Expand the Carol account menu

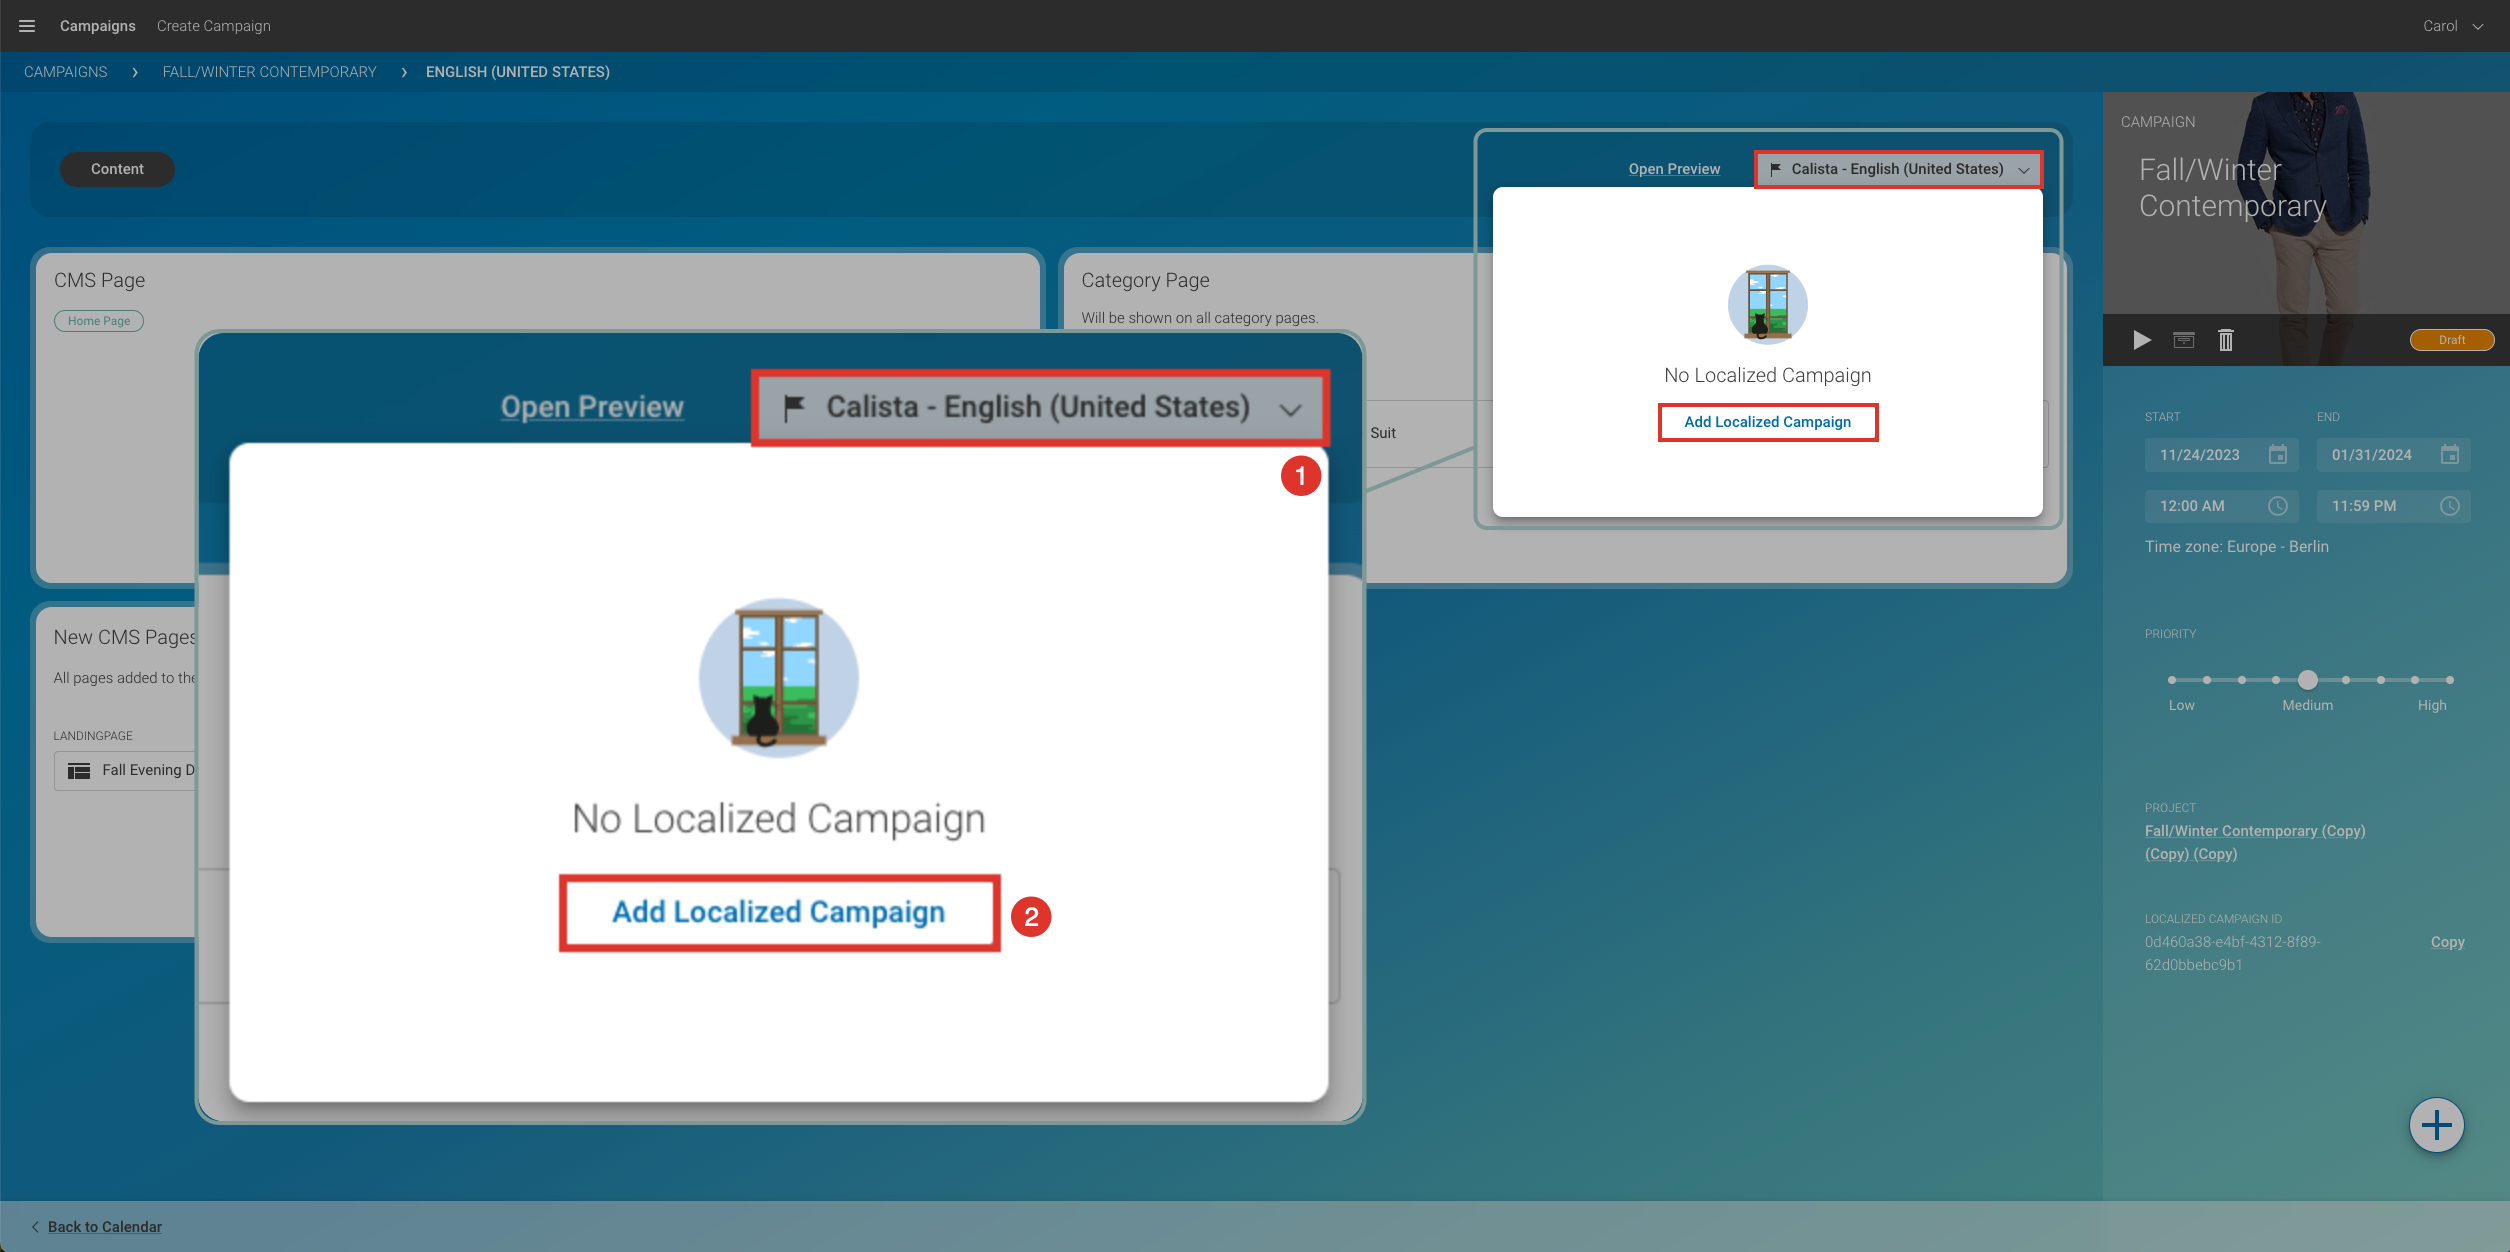click(x=2453, y=25)
